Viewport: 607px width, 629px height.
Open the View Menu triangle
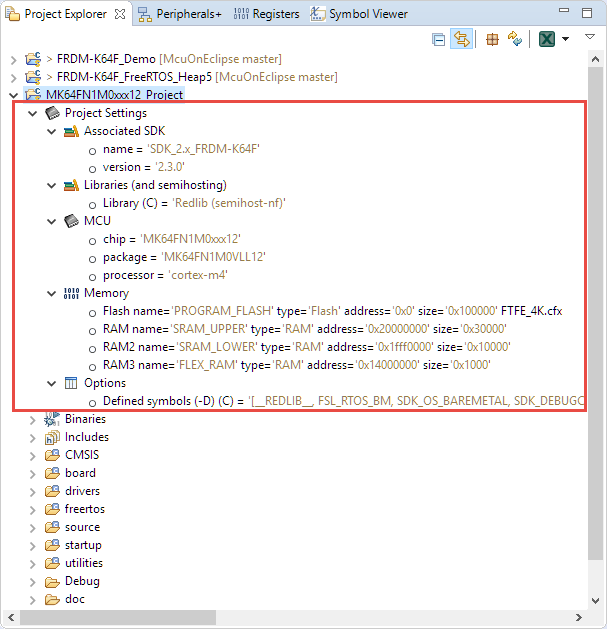587,39
